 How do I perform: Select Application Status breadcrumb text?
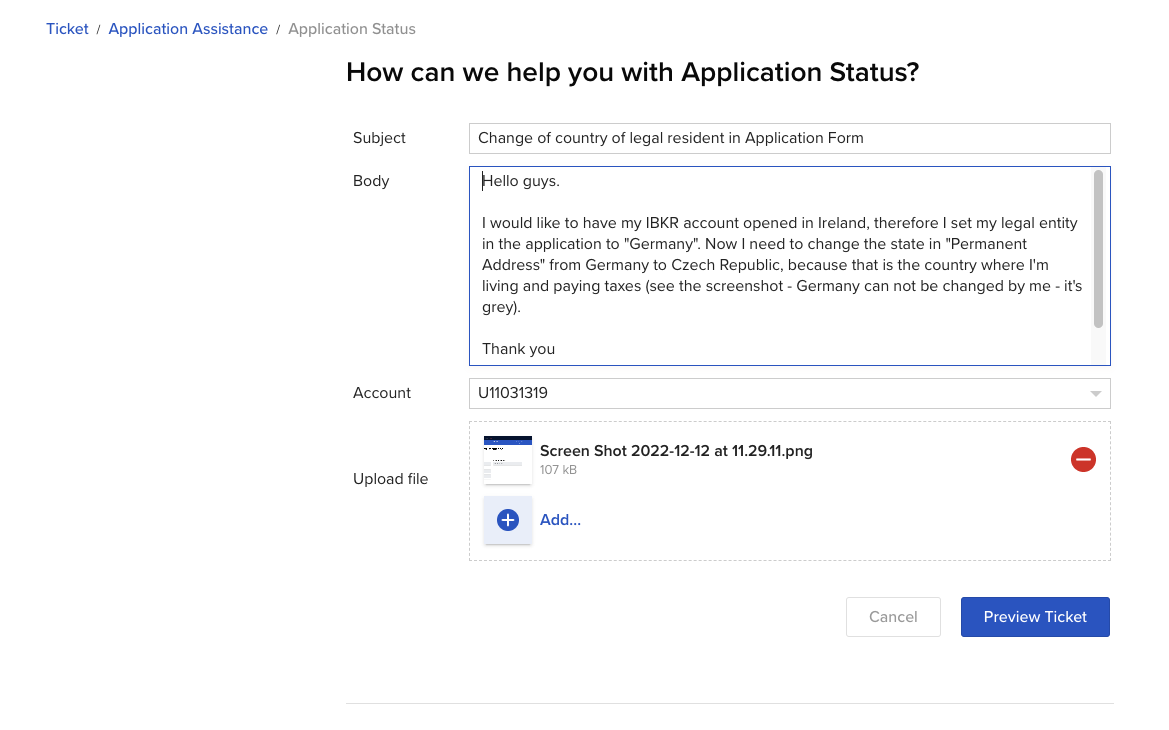coord(352,29)
